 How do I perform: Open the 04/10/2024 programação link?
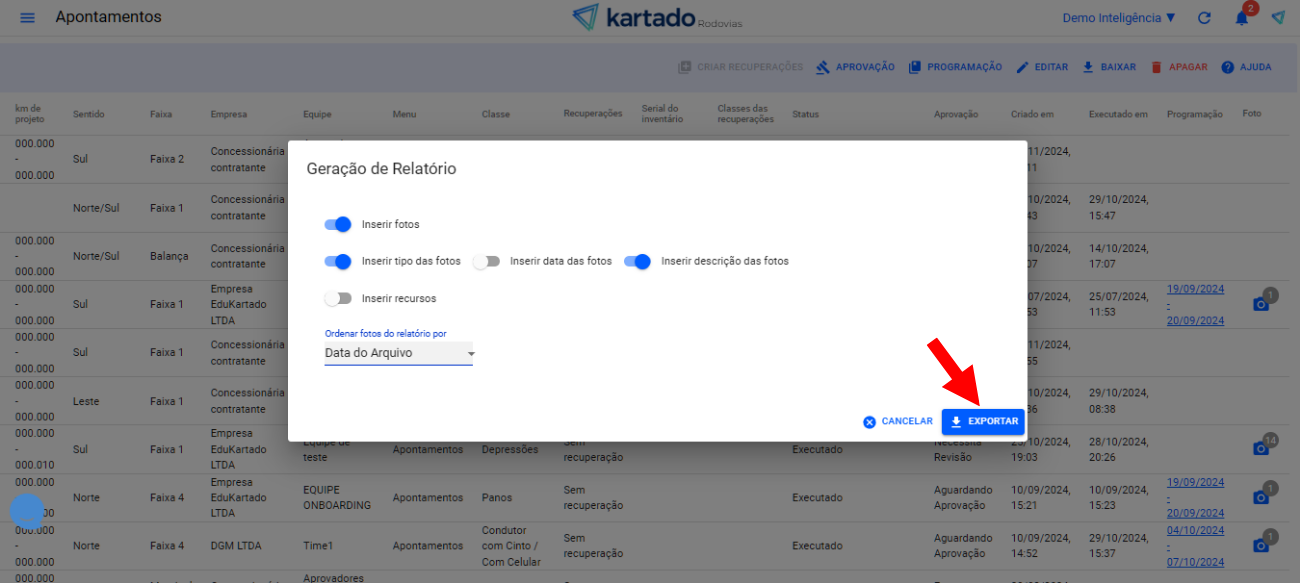tap(1195, 530)
